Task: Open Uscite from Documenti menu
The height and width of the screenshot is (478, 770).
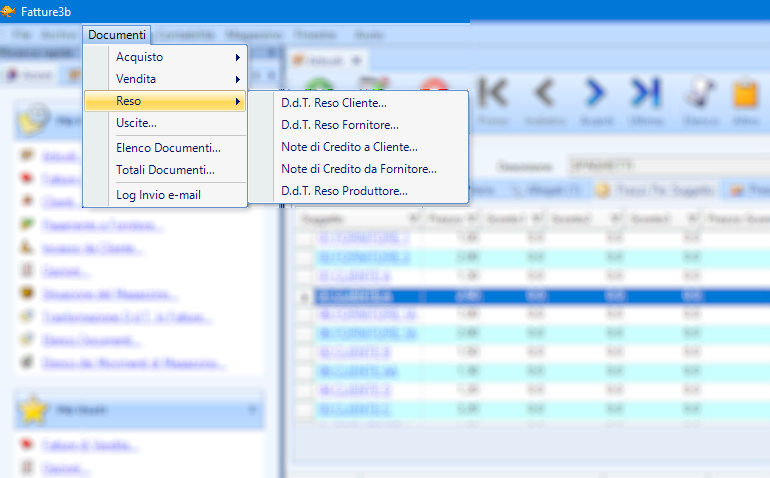Action: click(136, 123)
